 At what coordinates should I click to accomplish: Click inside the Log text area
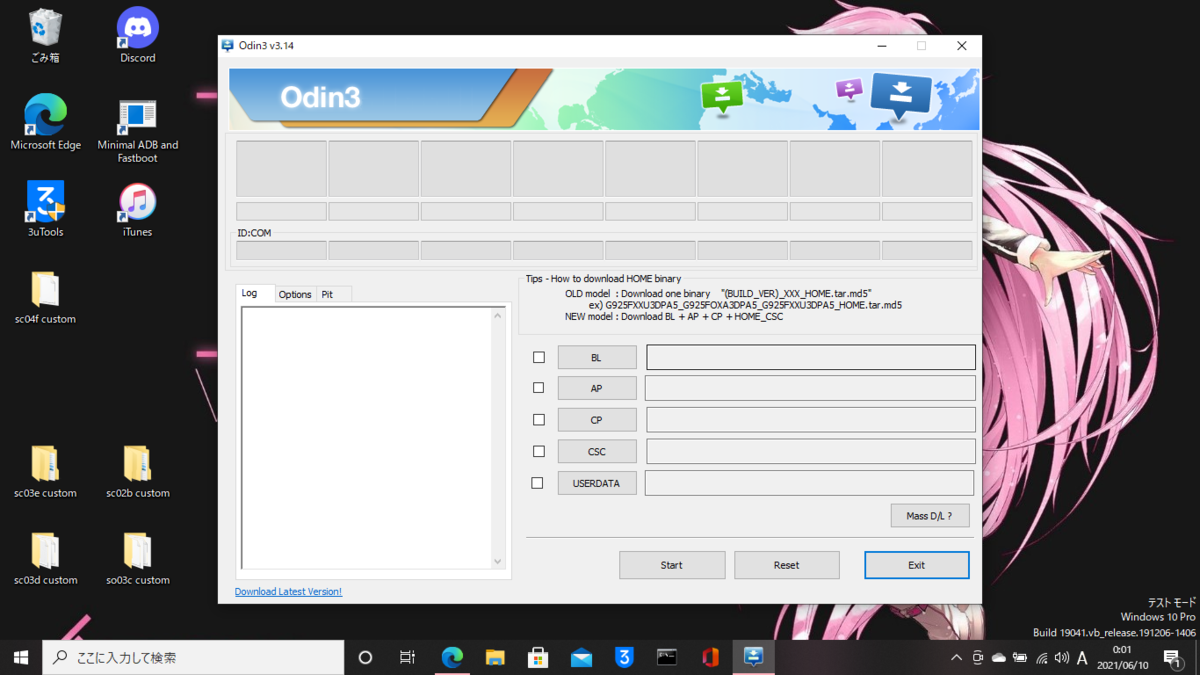tap(366, 438)
